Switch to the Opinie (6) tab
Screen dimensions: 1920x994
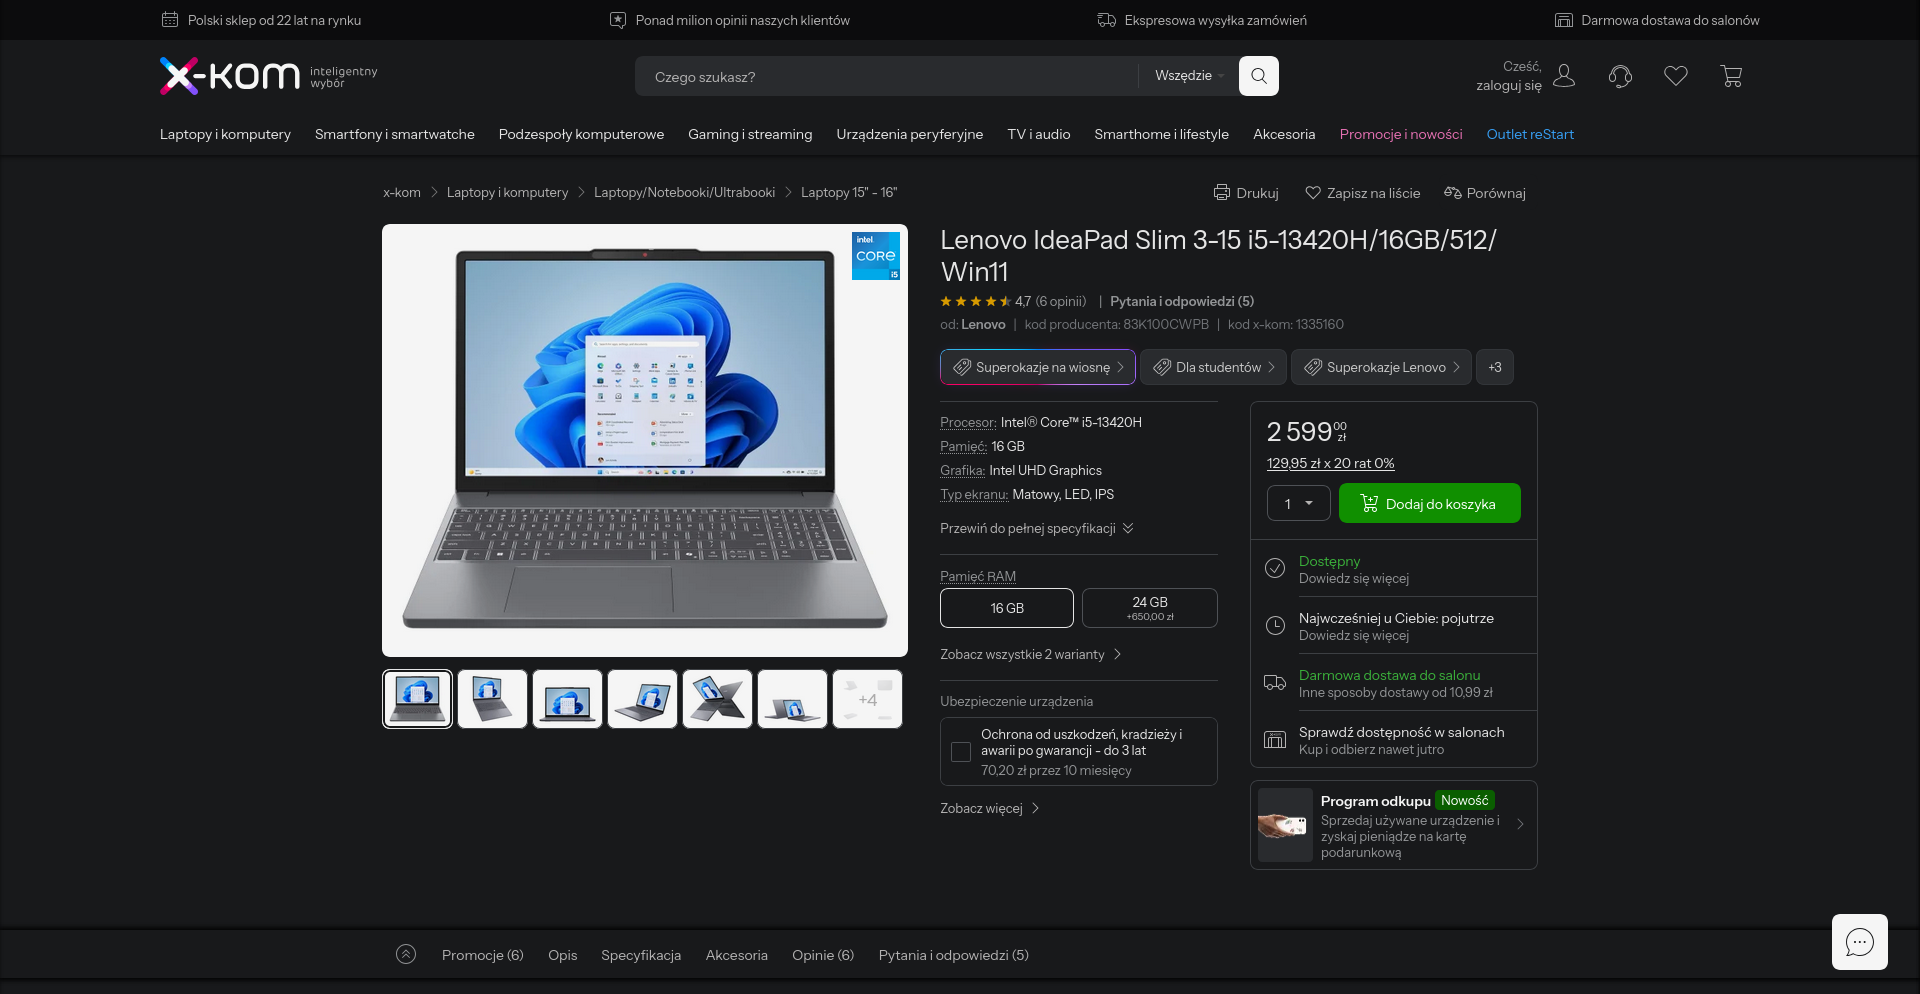pos(823,955)
